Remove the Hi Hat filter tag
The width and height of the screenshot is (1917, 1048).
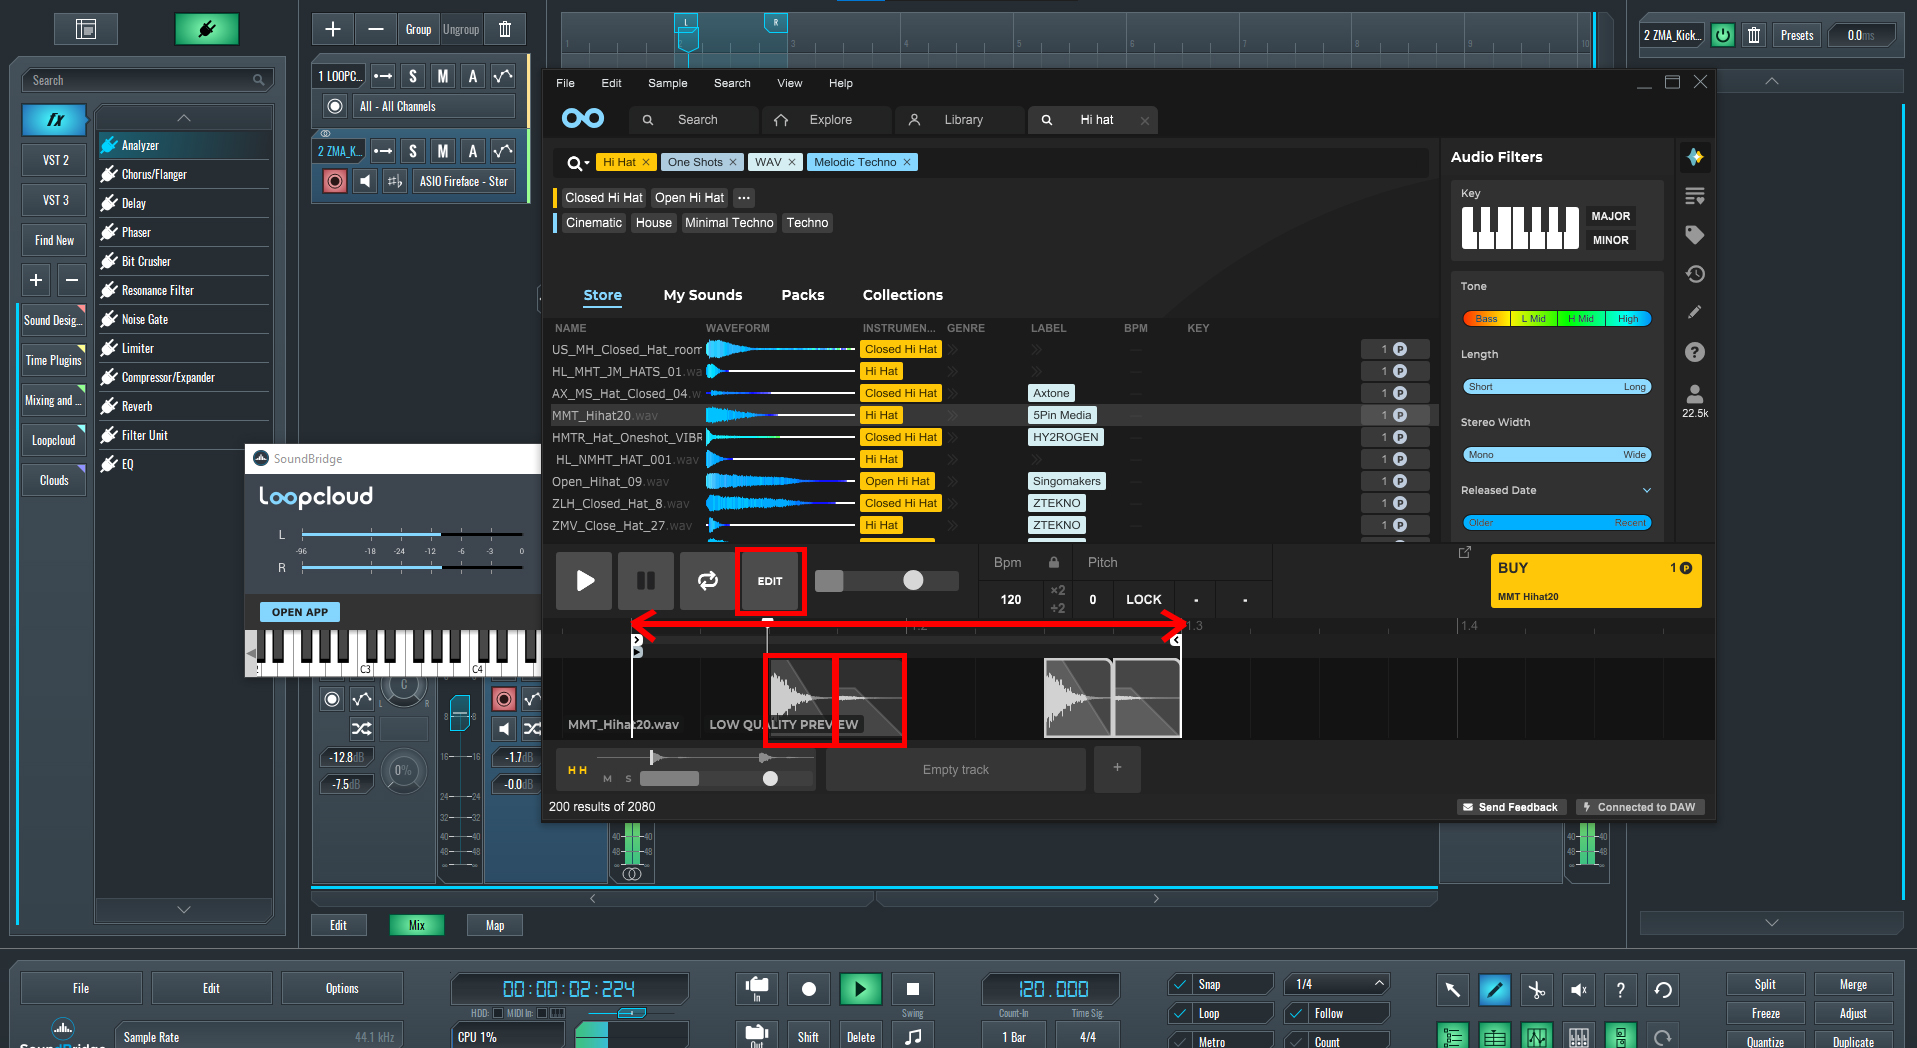646,162
